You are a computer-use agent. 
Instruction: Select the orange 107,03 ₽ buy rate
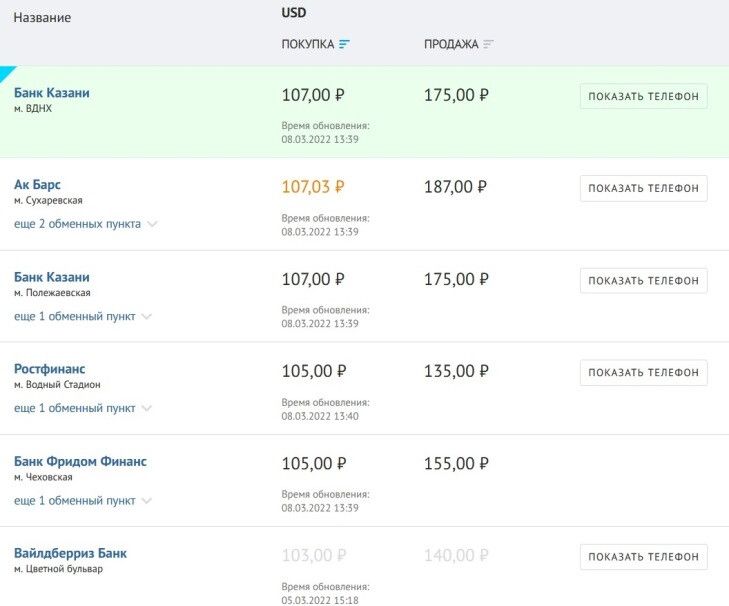click(x=313, y=187)
